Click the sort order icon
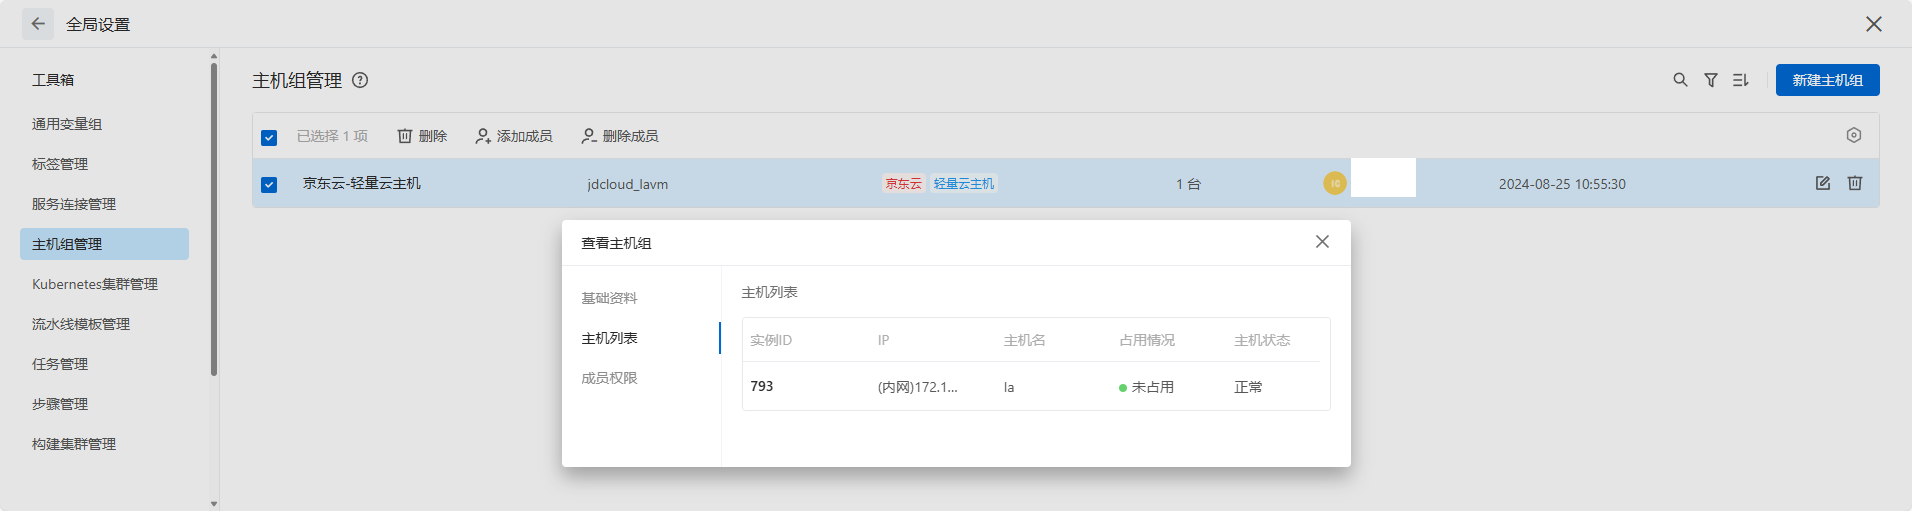The height and width of the screenshot is (511, 1912). click(1741, 80)
